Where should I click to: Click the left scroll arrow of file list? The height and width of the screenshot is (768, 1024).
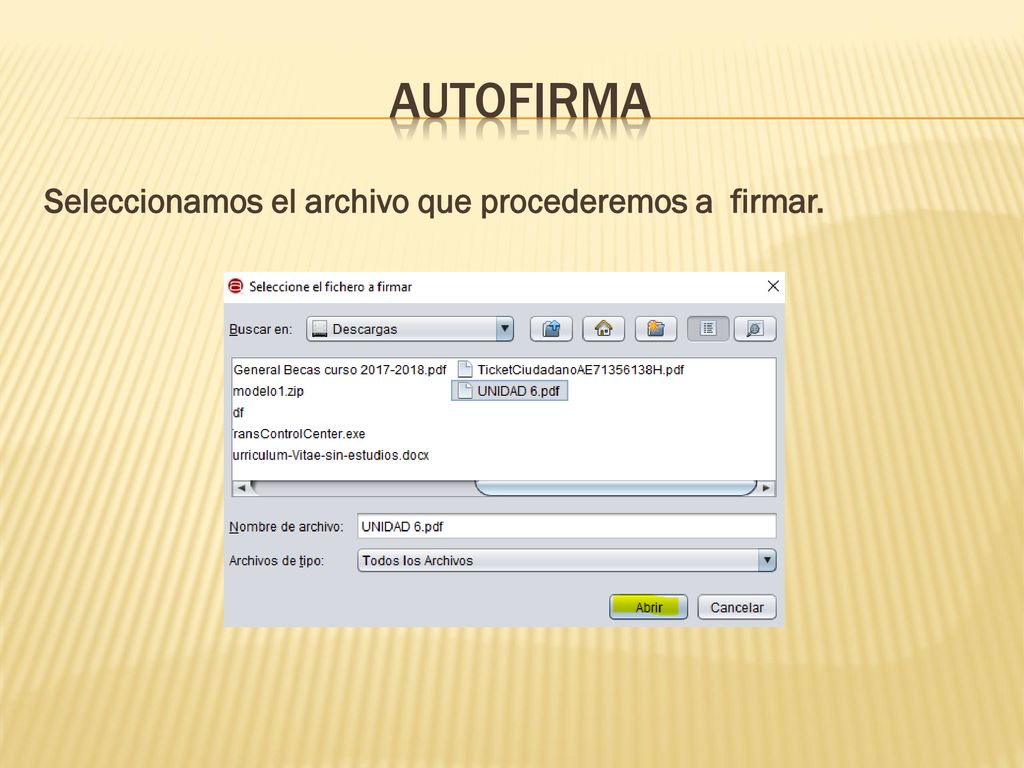tap(241, 488)
